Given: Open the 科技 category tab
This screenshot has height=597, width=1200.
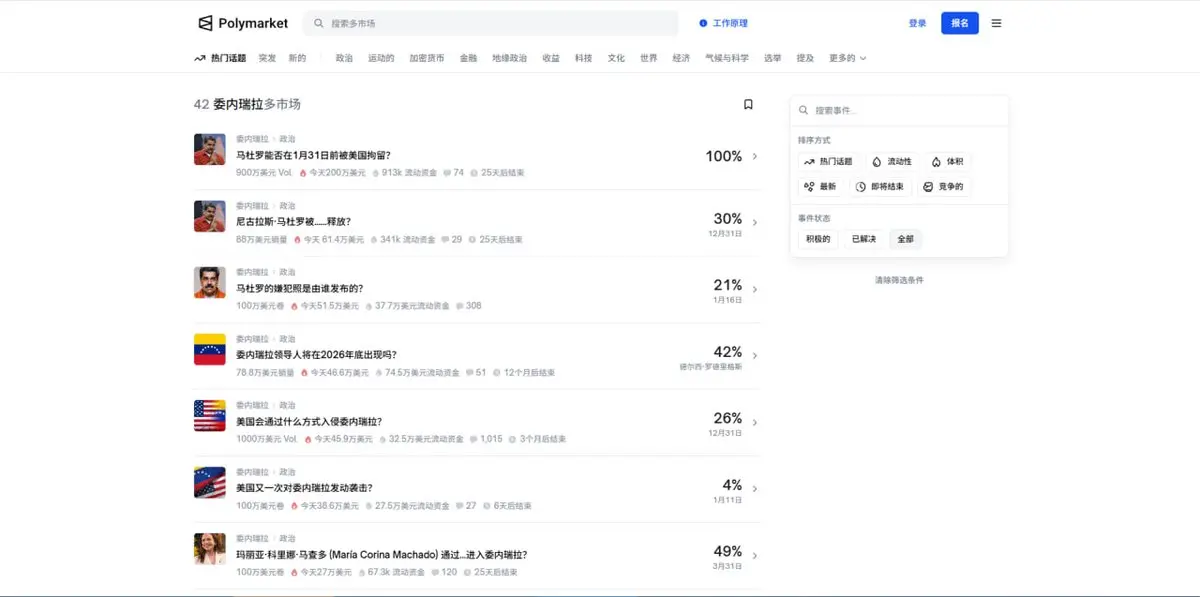Looking at the screenshot, I should (583, 58).
